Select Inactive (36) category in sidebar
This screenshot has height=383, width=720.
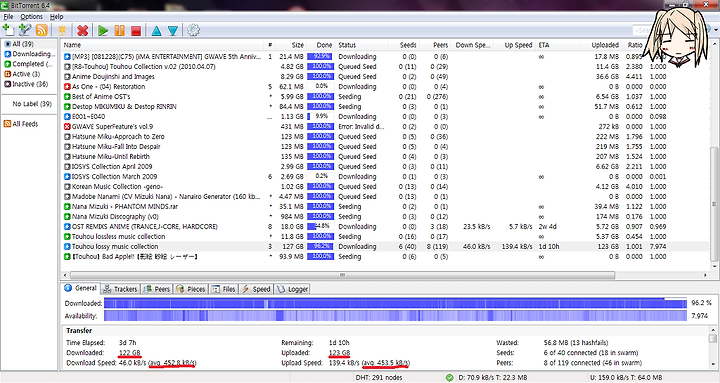tap(26, 84)
